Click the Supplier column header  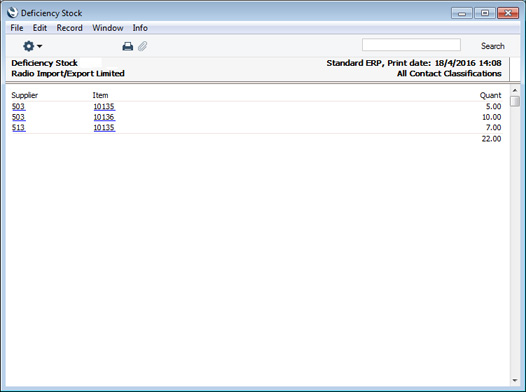coord(24,95)
